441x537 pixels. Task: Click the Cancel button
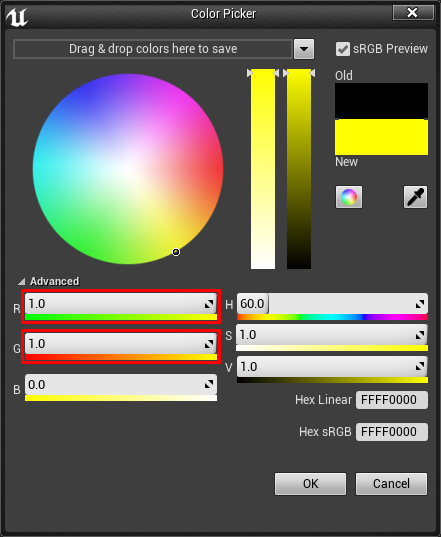(391, 484)
